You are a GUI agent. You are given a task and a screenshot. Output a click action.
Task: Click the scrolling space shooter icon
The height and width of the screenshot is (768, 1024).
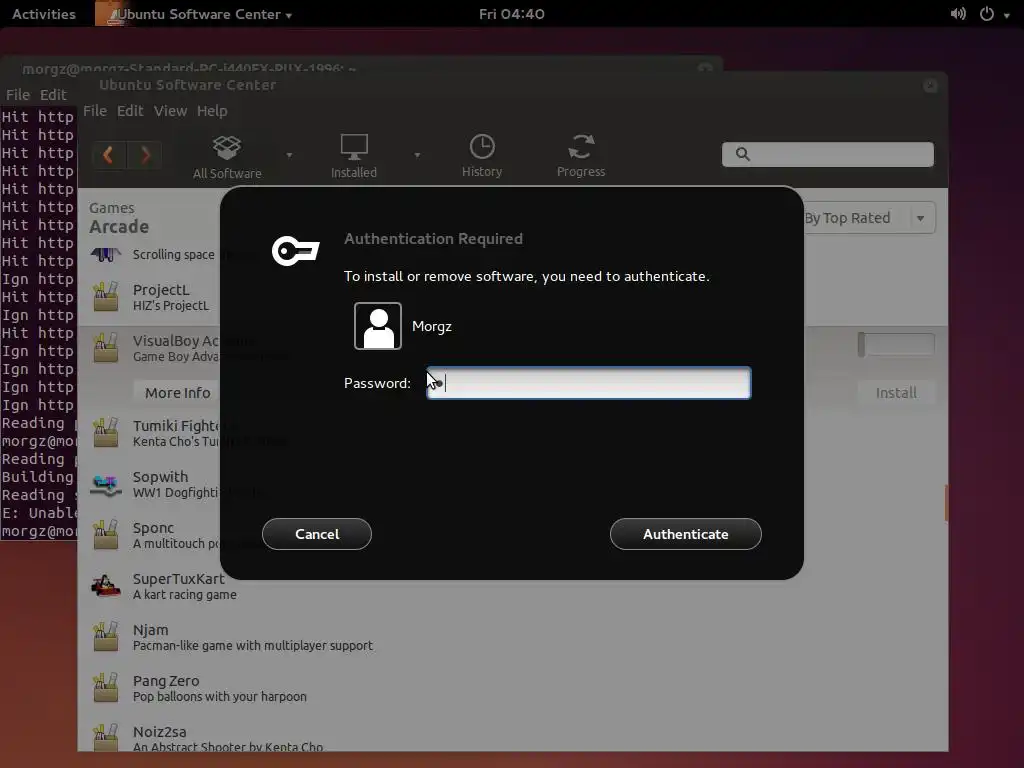click(x=106, y=254)
